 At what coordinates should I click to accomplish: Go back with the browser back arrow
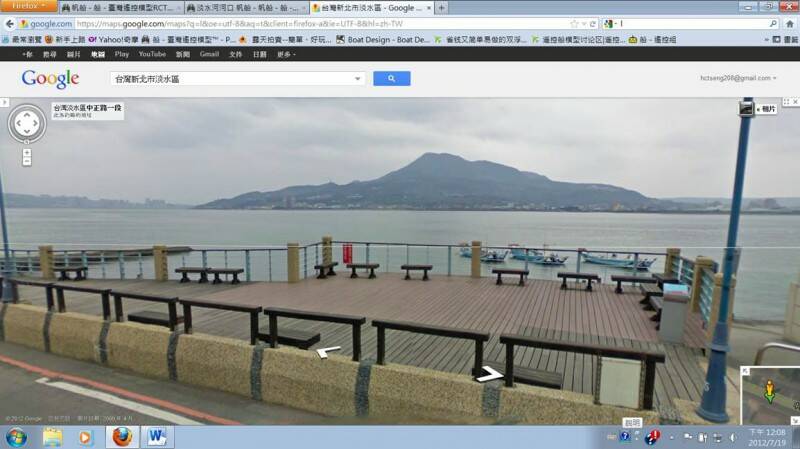(10, 23)
